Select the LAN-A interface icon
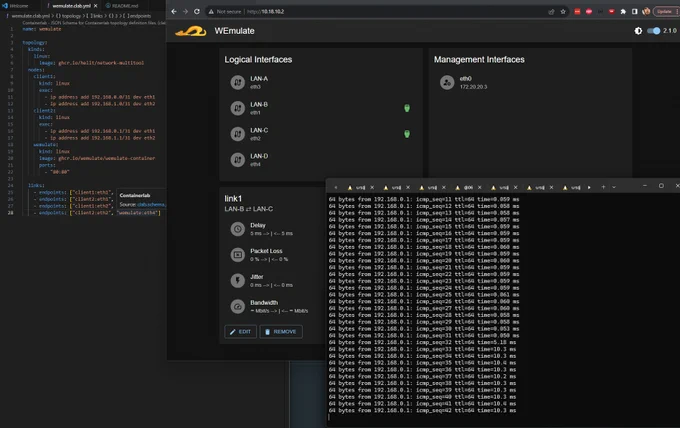Screen dimensions: 680x428 [237, 82]
